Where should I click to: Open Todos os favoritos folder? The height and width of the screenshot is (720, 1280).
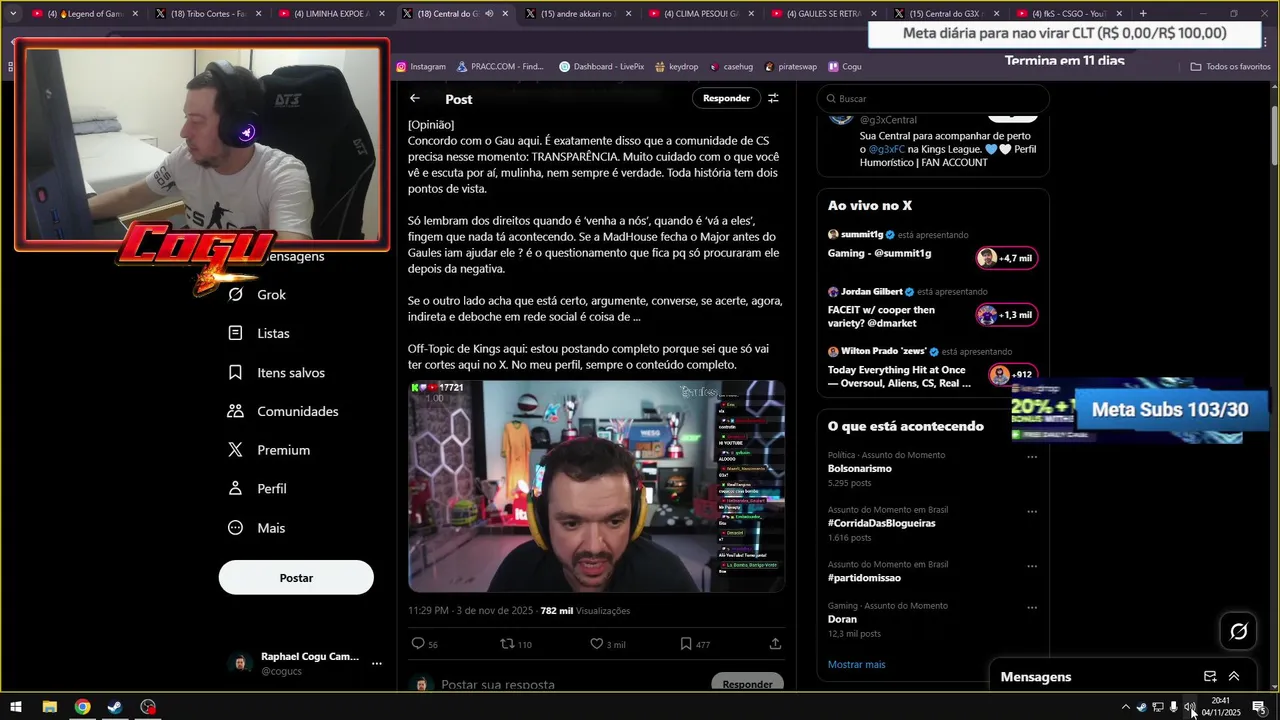pyautogui.click(x=1230, y=67)
